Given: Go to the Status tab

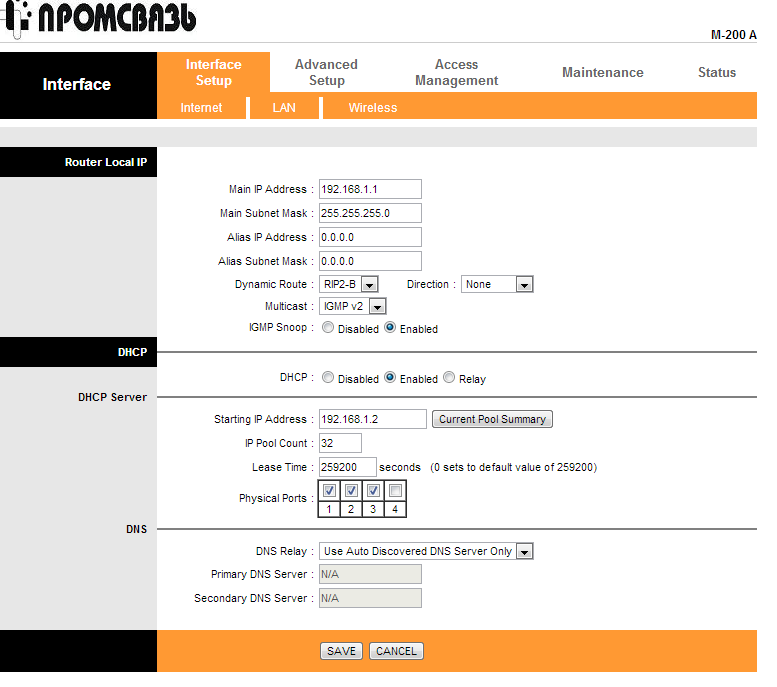Looking at the screenshot, I should coord(716,72).
